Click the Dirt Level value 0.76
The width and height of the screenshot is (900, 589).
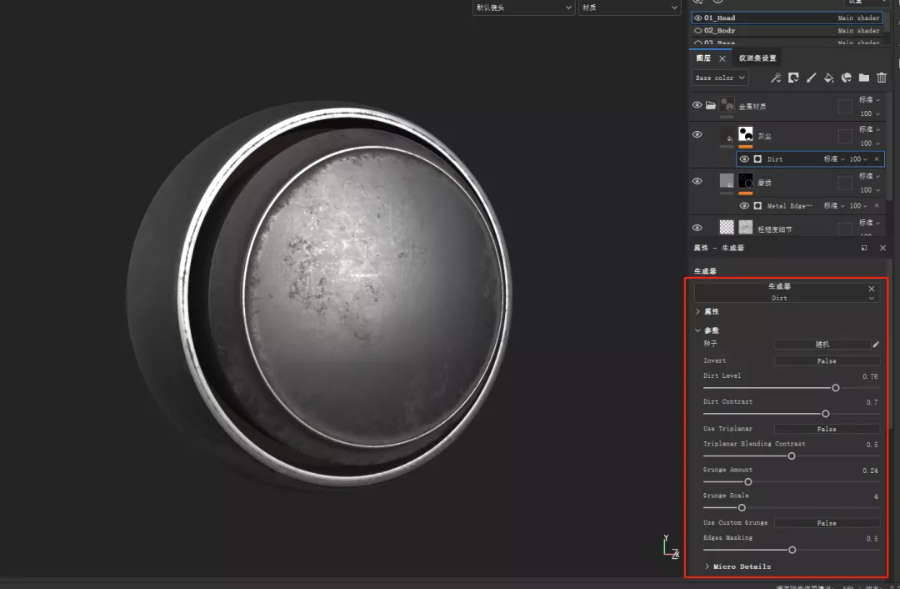[870, 377]
